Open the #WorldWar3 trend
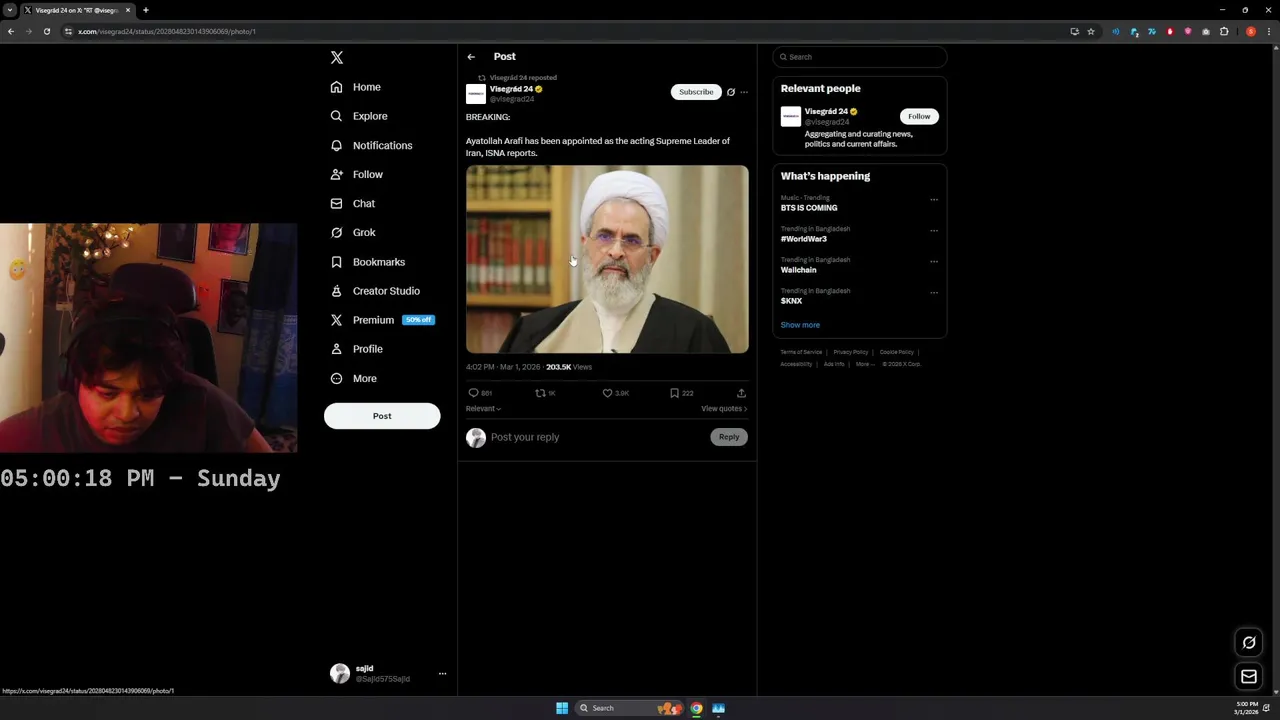The width and height of the screenshot is (1280, 720). pos(804,239)
